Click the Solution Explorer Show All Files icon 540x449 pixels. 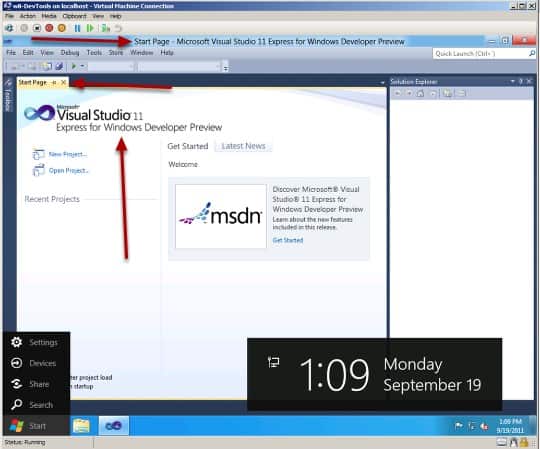click(x=447, y=93)
